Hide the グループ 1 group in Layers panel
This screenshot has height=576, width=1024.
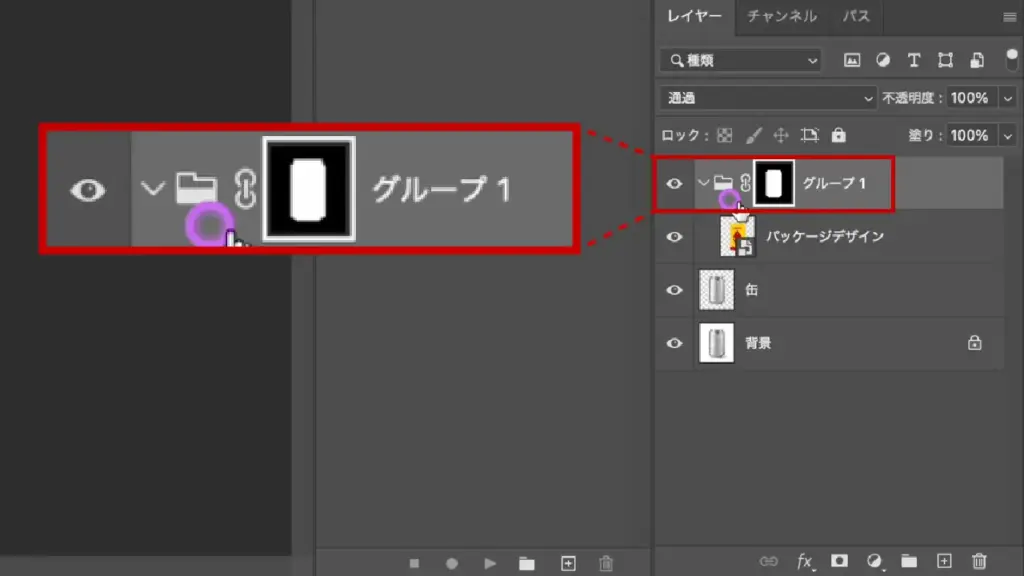(675, 183)
